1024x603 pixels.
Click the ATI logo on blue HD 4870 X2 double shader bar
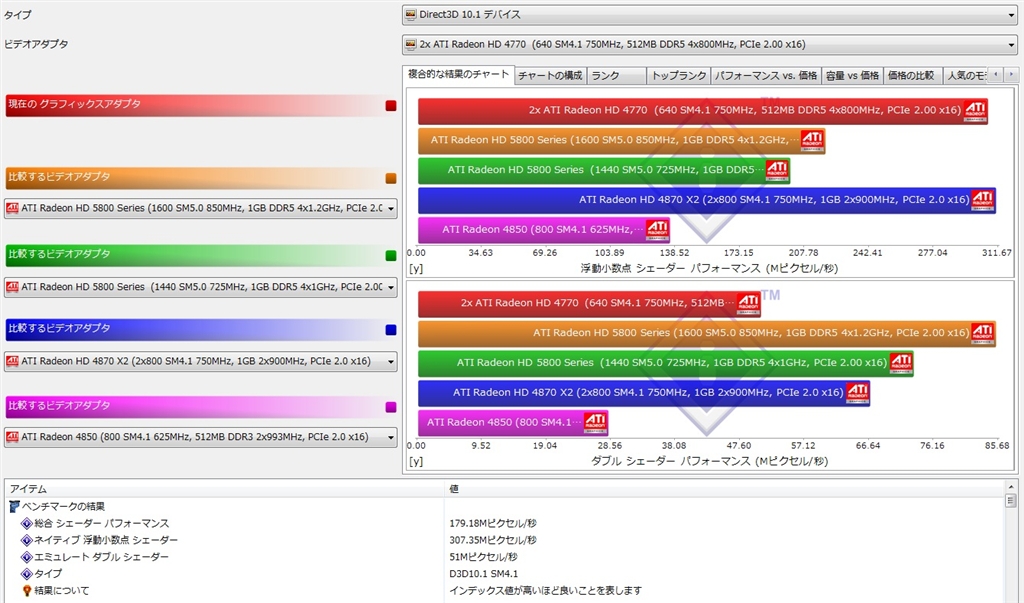pos(857,393)
